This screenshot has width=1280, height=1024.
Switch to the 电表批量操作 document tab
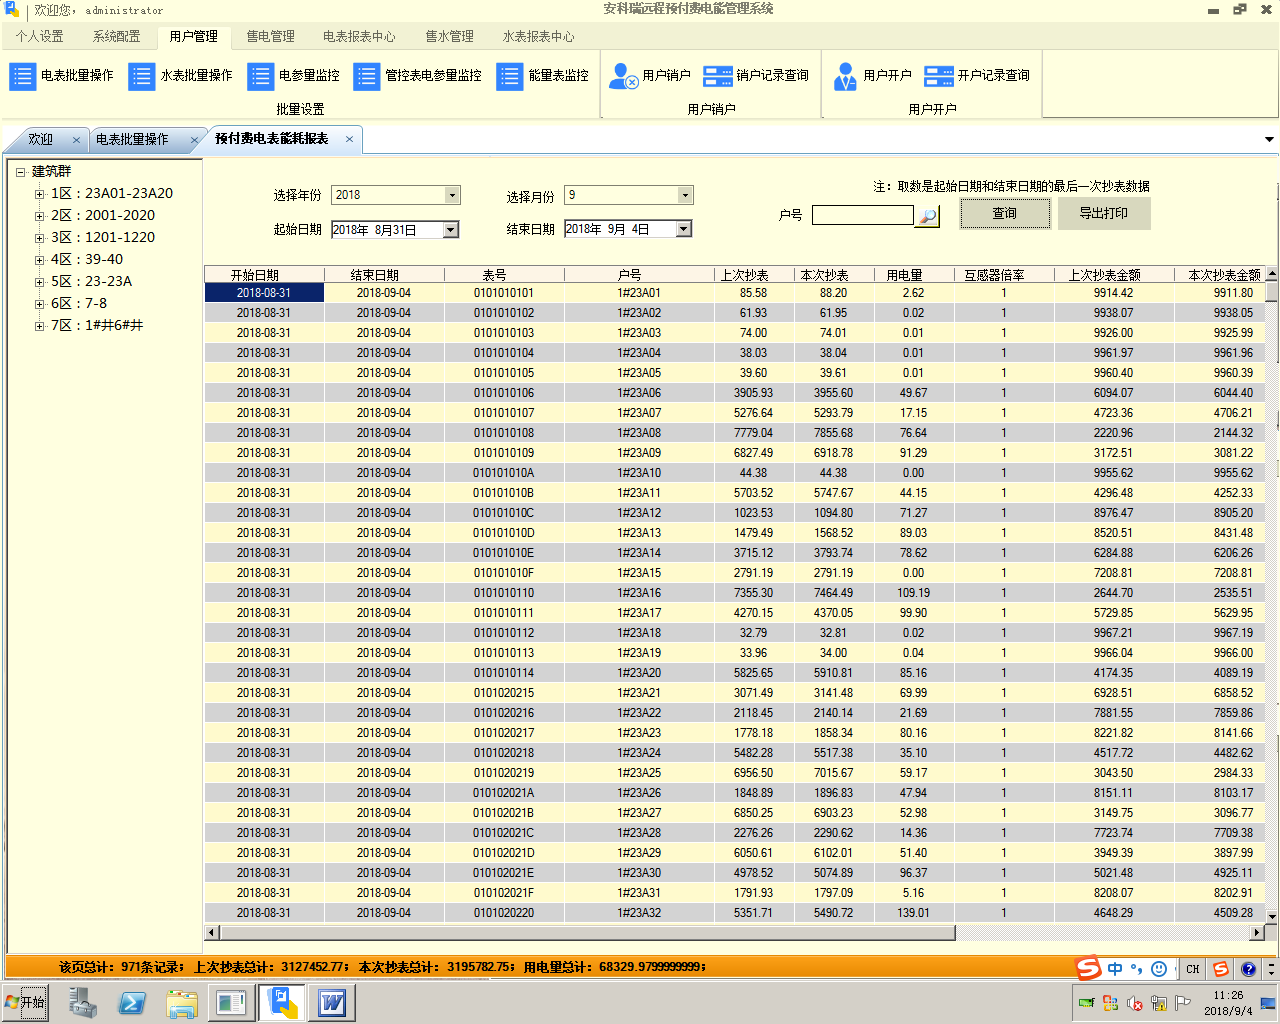tap(132, 139)
